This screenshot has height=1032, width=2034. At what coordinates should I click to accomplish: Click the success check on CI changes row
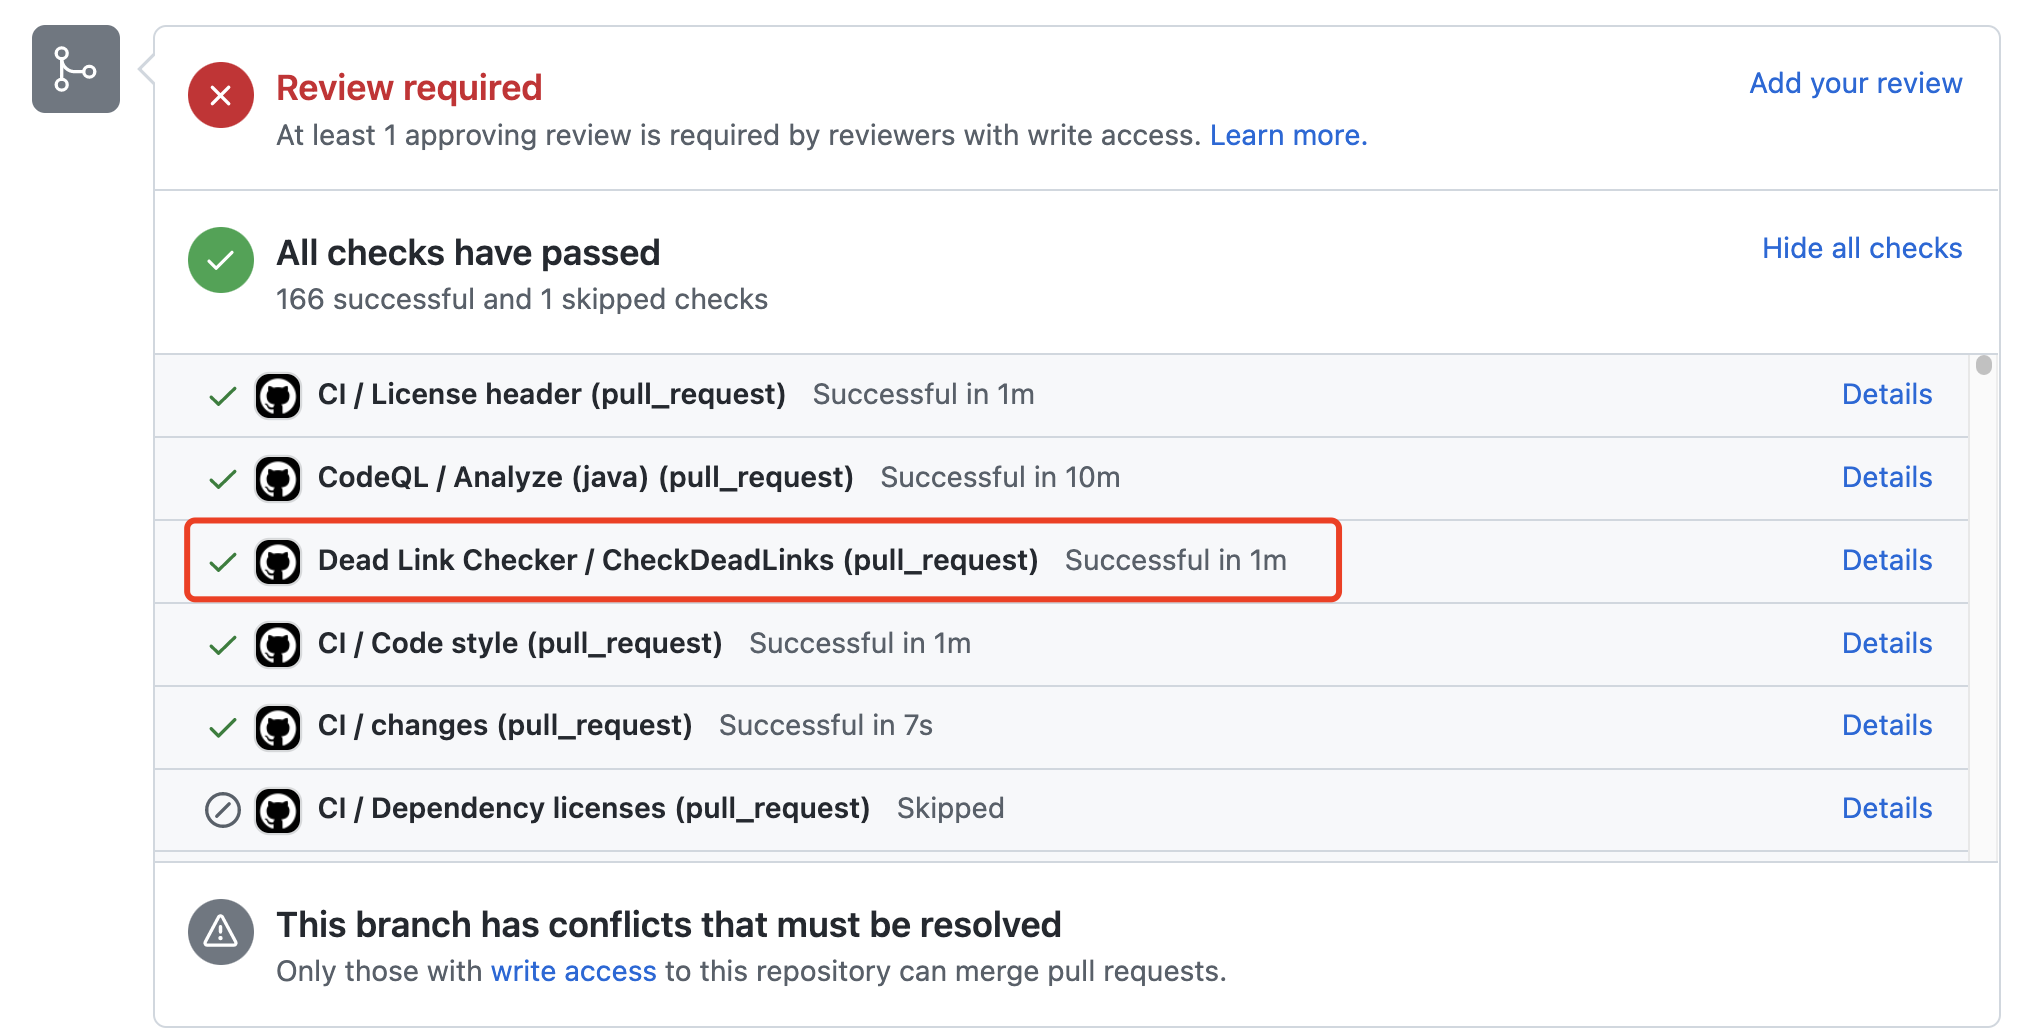[x=222, y=727]
